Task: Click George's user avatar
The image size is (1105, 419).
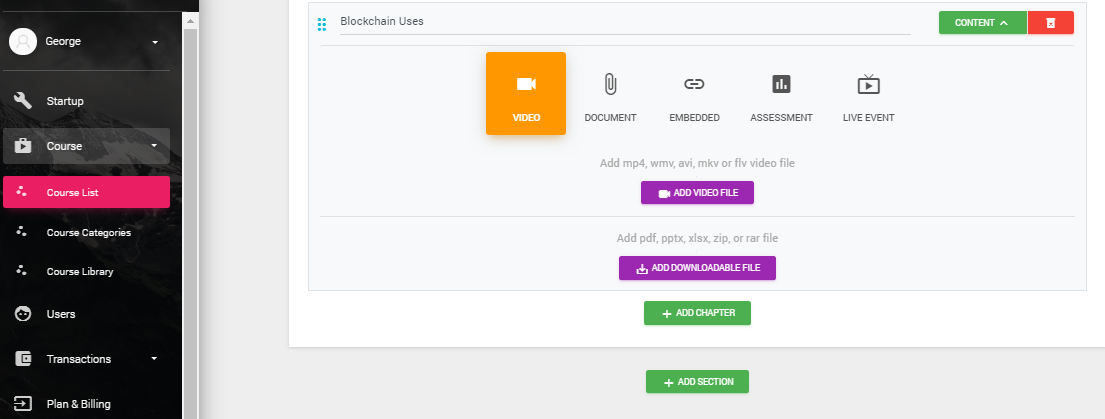Action: [x=23, y=42]
